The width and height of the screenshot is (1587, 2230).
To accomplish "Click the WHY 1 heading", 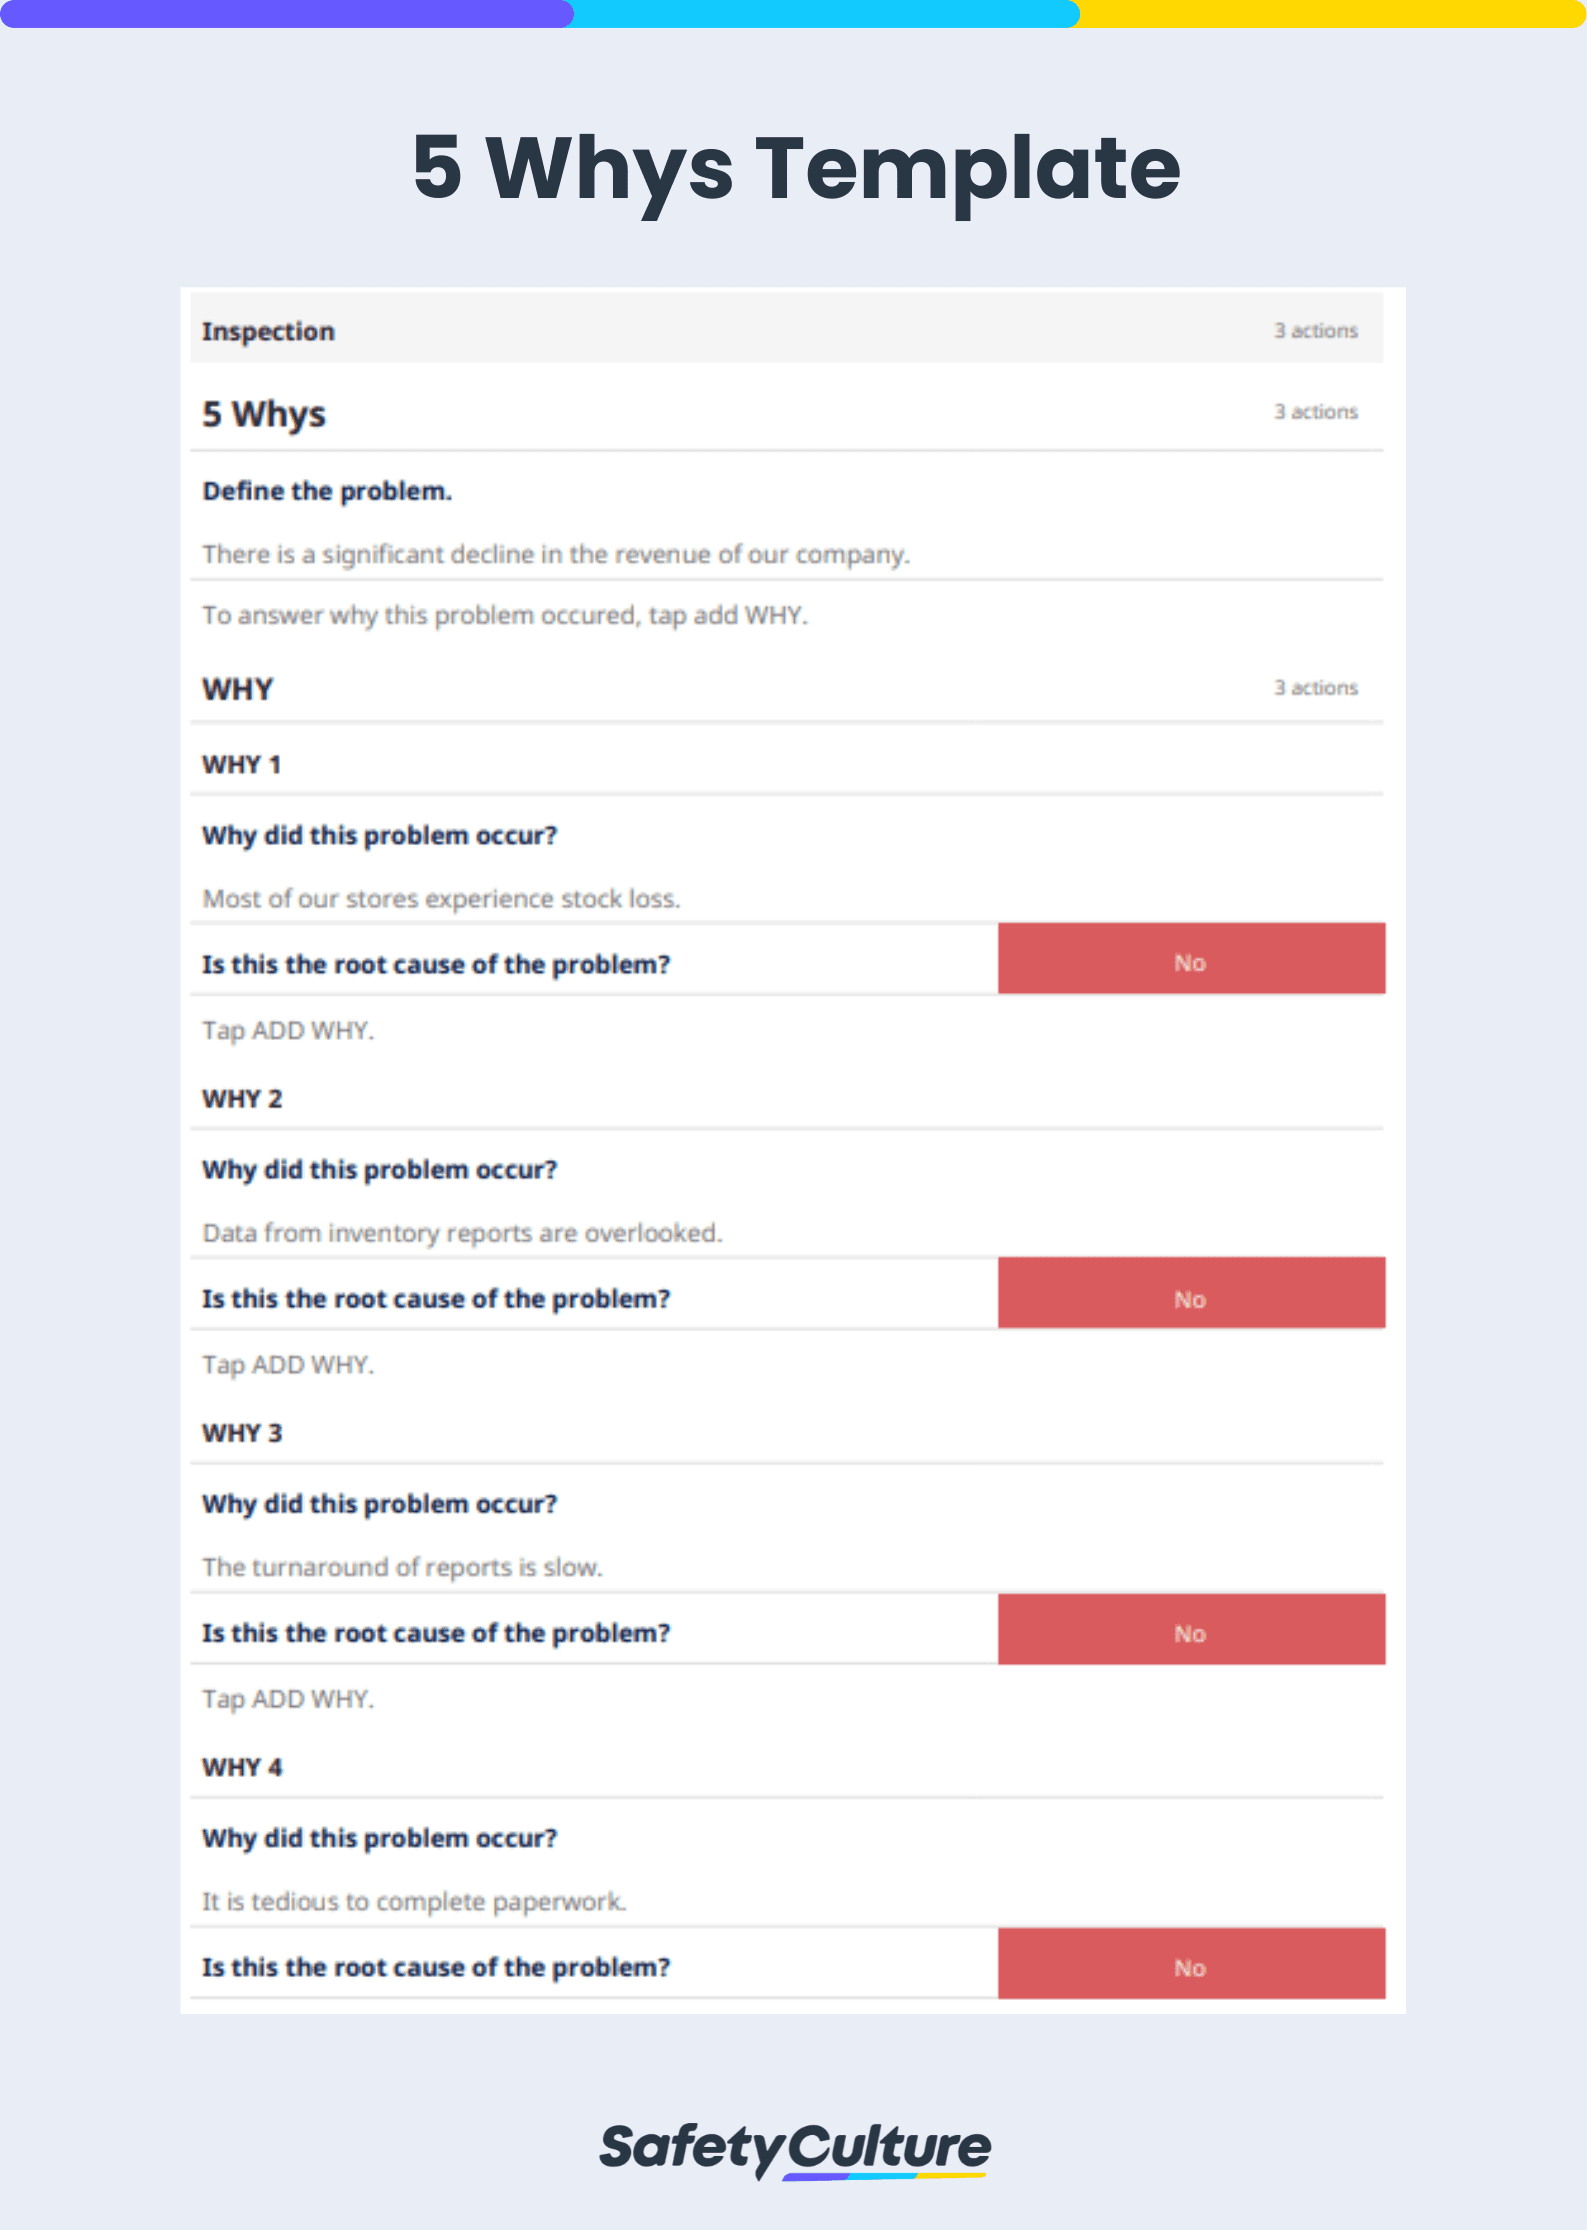I will click(241, 765).
